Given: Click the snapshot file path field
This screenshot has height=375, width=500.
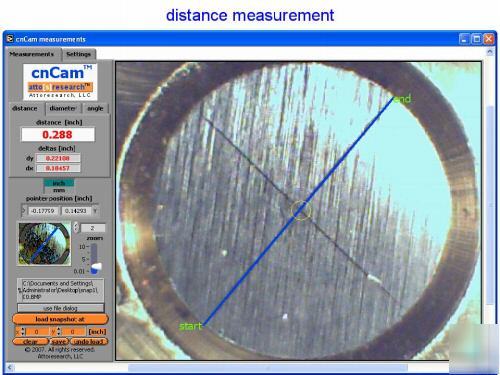Looking at the screenshot, I should 61,290.
